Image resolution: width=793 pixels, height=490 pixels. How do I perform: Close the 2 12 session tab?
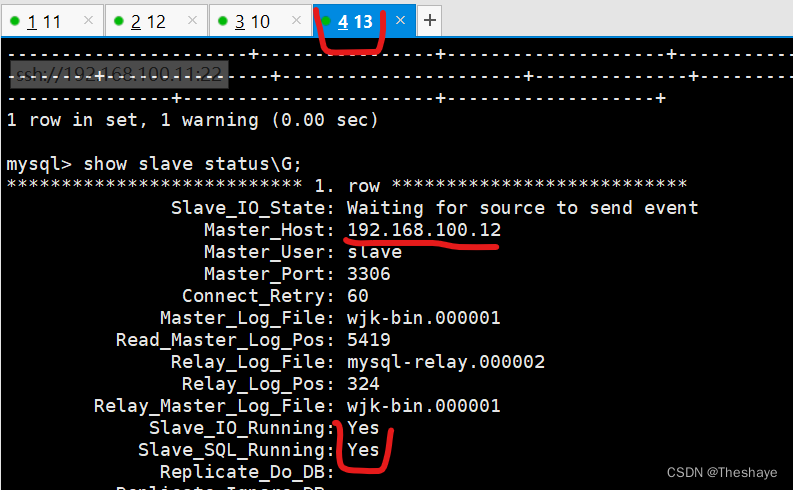click(x=192, y=20)
